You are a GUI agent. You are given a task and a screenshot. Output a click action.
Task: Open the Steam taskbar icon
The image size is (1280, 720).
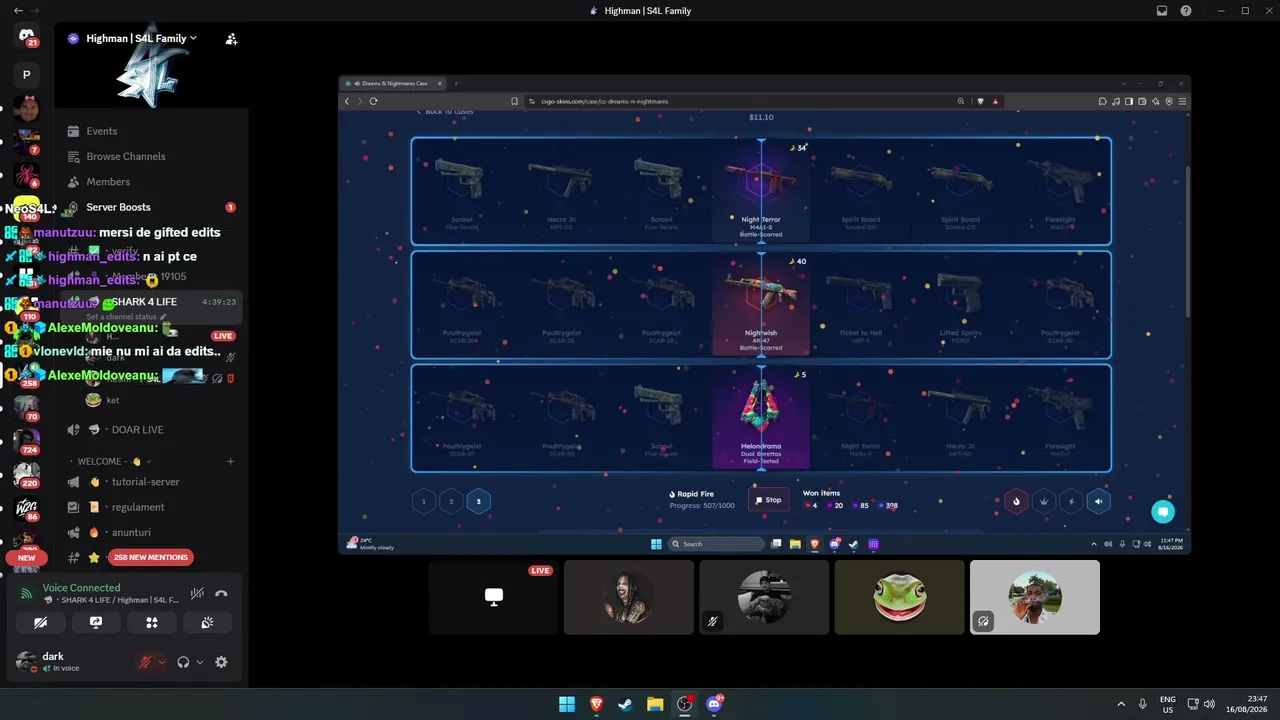click(x=625, y=704)
